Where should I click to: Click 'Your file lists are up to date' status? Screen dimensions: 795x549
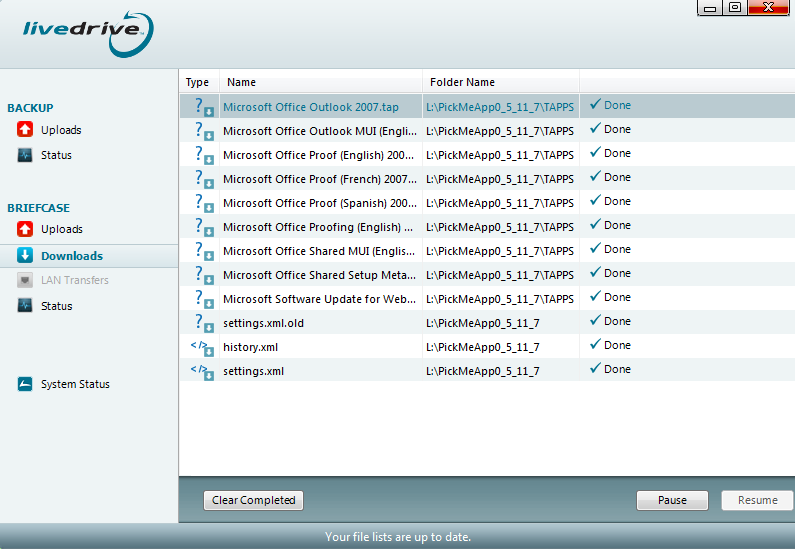pyautogui.click(x=398, y=536)
